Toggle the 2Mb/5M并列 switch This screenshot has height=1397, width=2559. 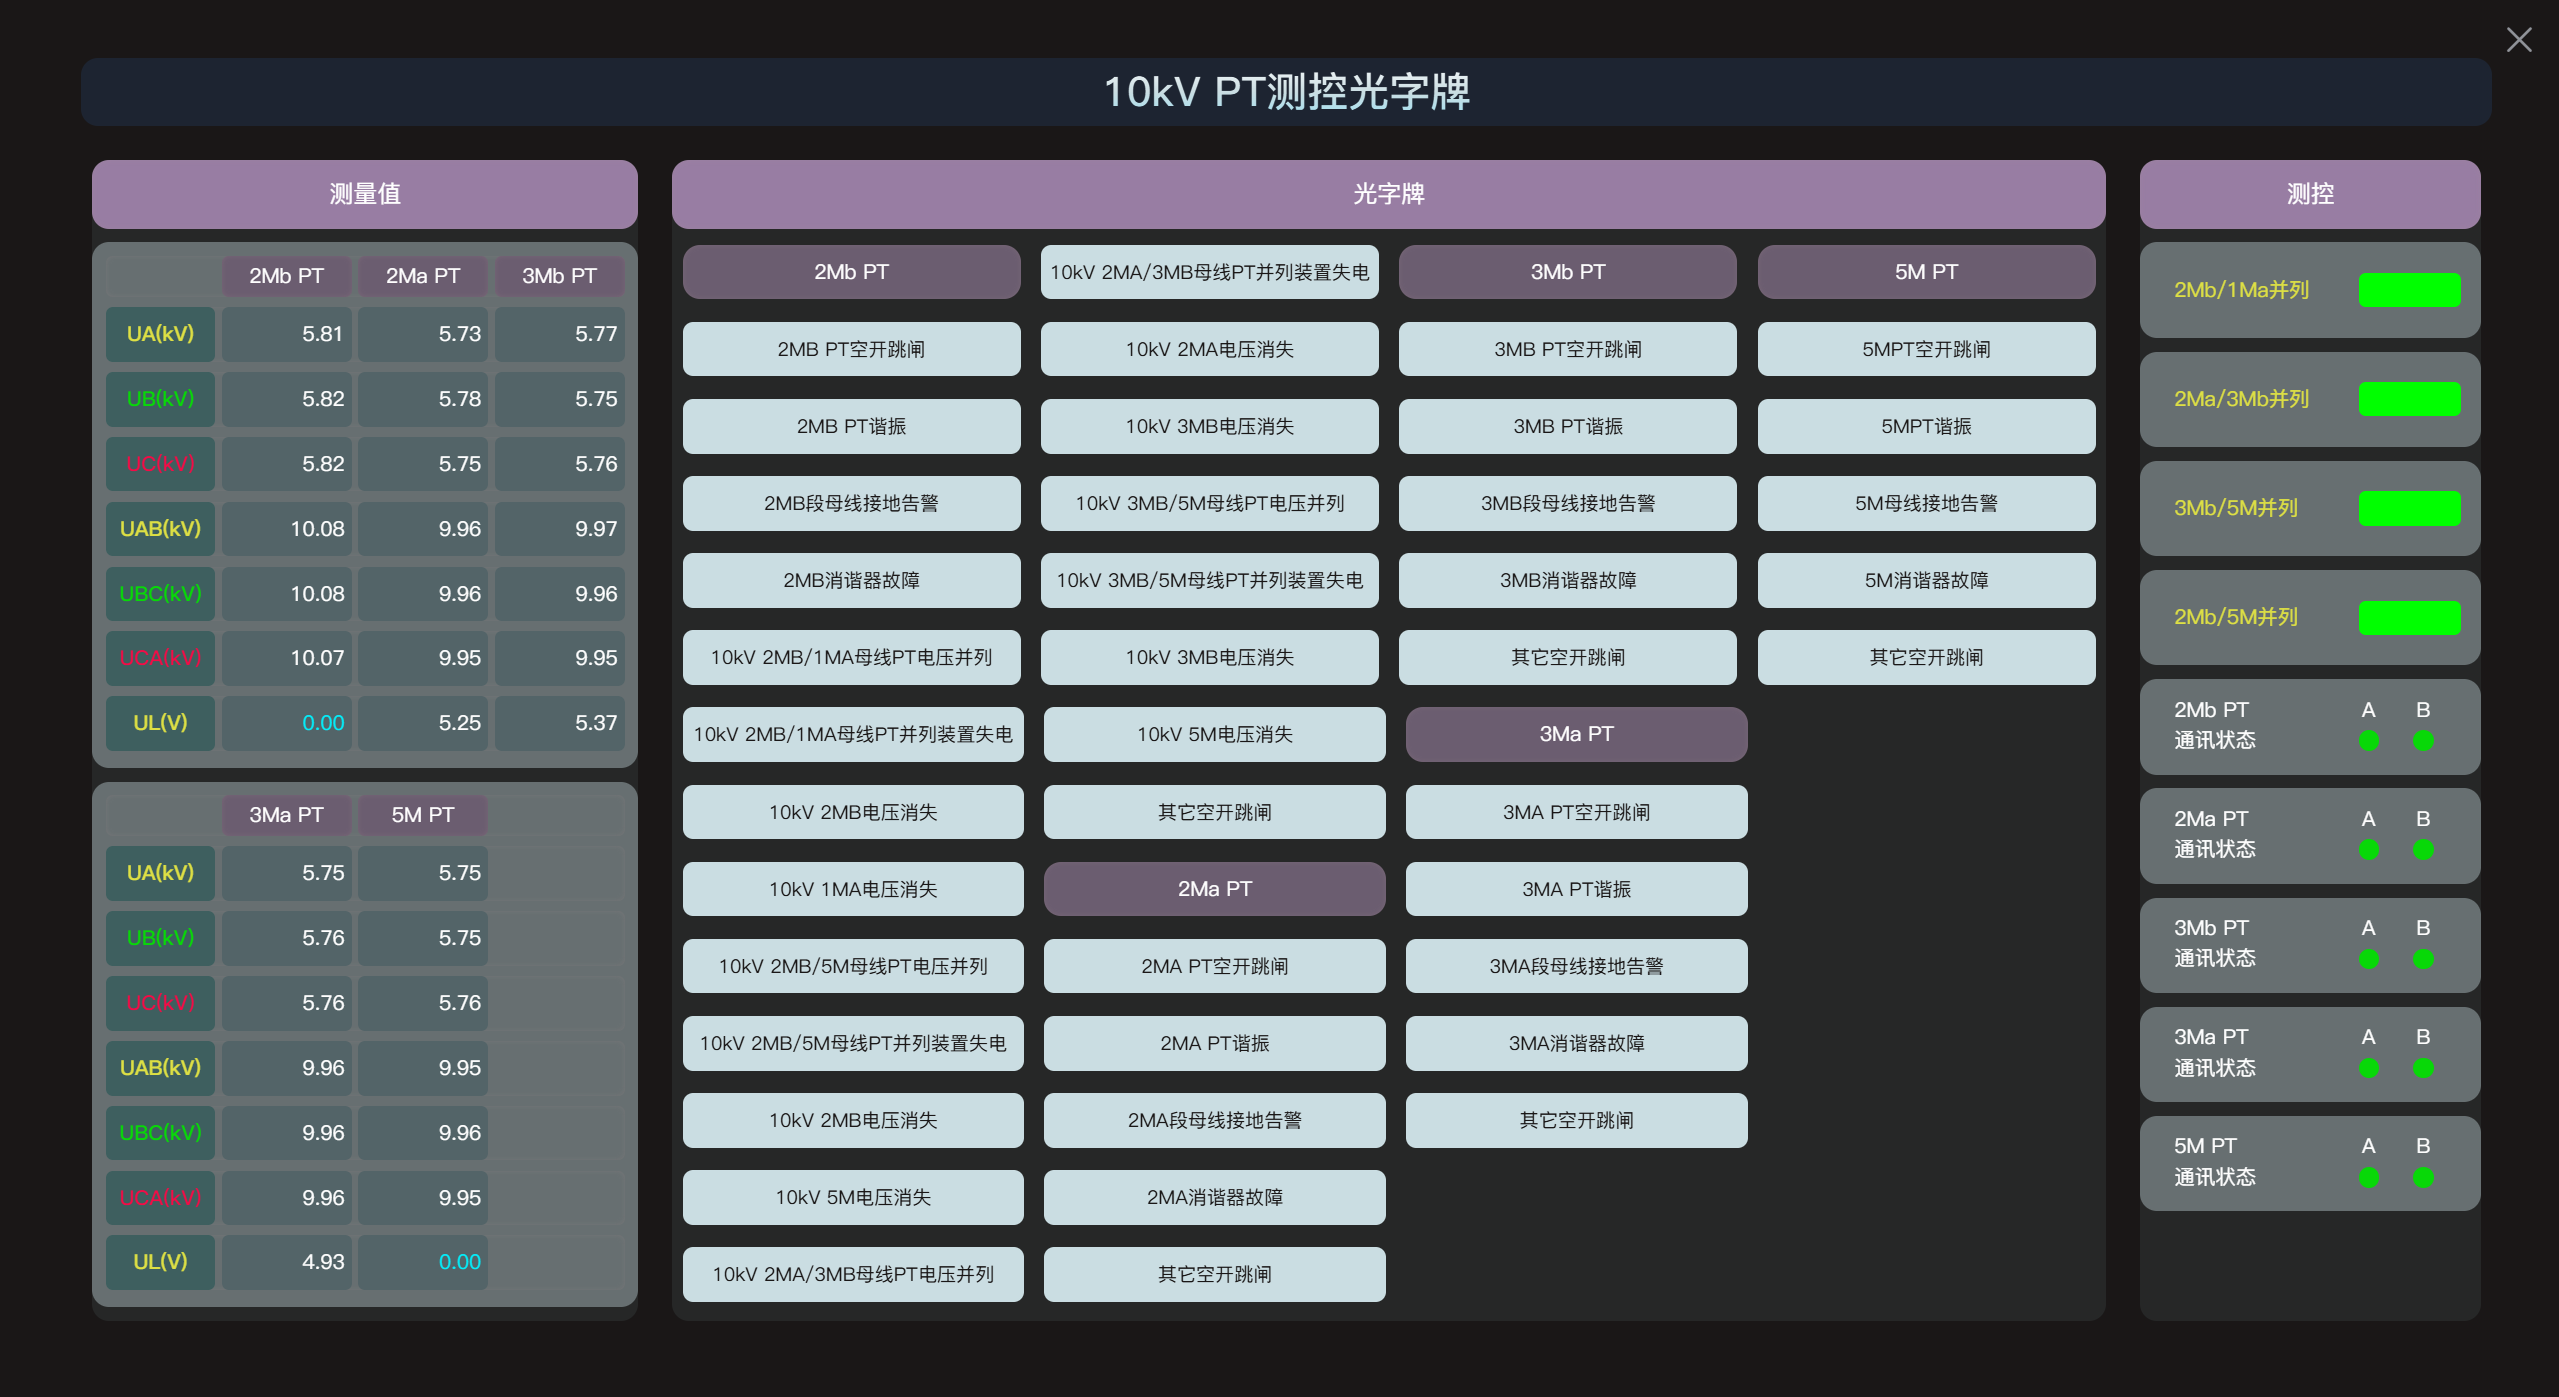coord(2407,617)
